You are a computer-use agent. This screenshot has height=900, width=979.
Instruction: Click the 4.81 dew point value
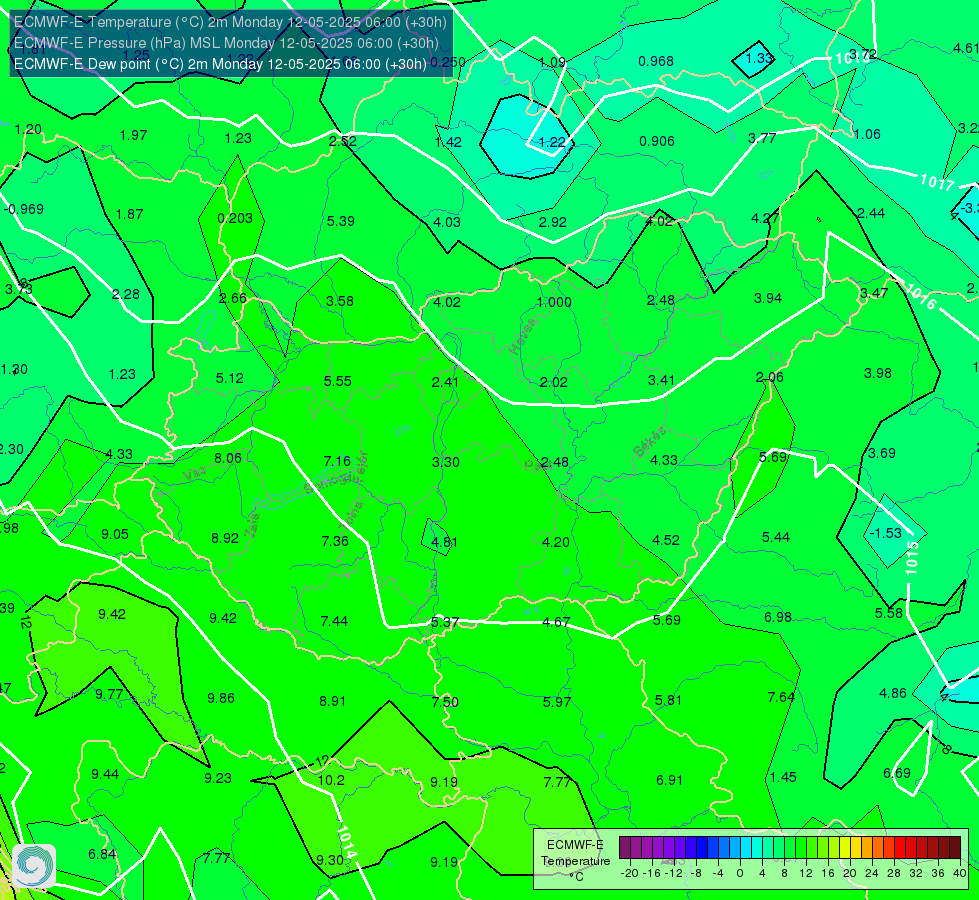pyautogui.click(x=444, y=542)
